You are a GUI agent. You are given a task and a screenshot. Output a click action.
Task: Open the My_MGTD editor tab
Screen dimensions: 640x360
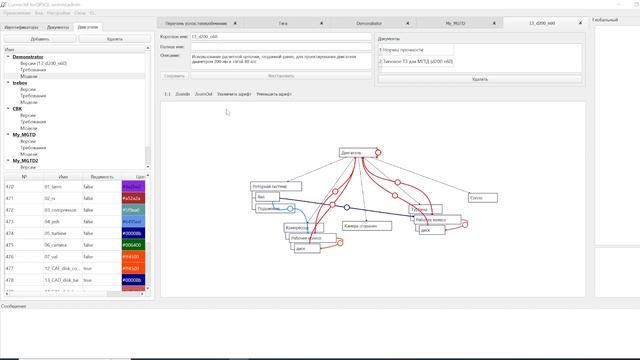[455, 23]
